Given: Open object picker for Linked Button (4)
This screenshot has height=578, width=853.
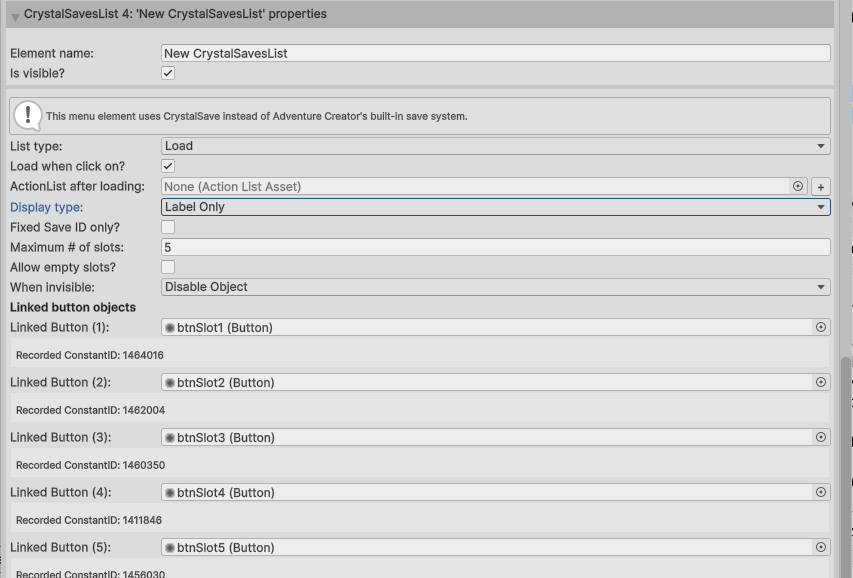Looking at the screenshot, I should pos(821,492).
